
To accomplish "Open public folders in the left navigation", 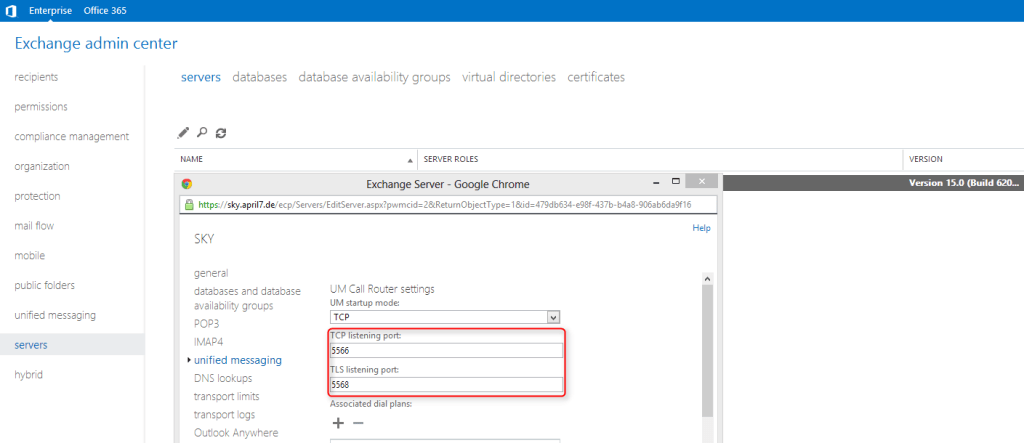I will click(44, 286).
